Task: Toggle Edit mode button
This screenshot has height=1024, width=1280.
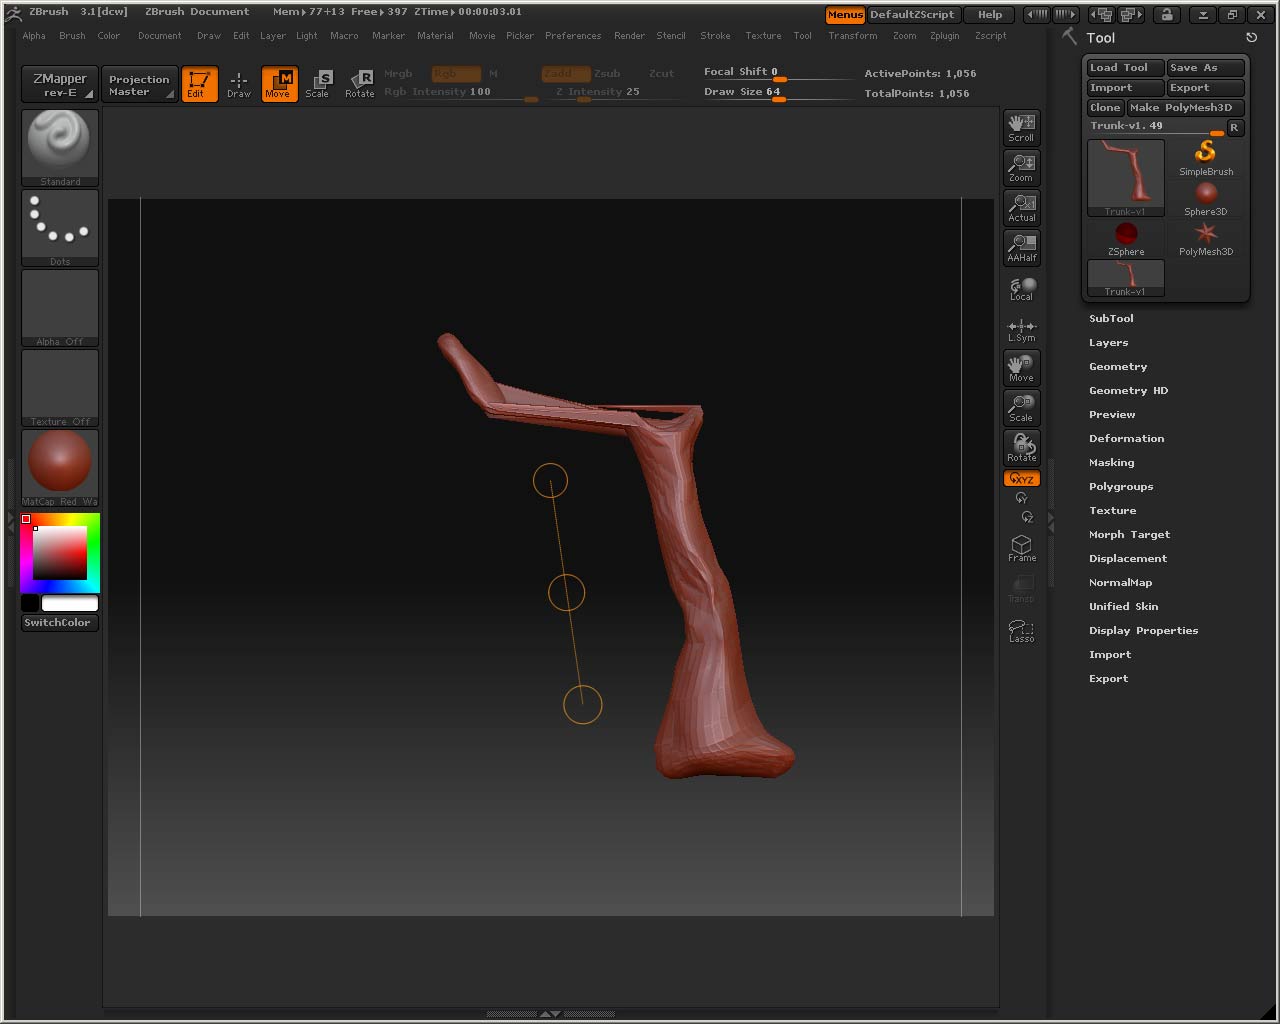Action: click(199, 83)
